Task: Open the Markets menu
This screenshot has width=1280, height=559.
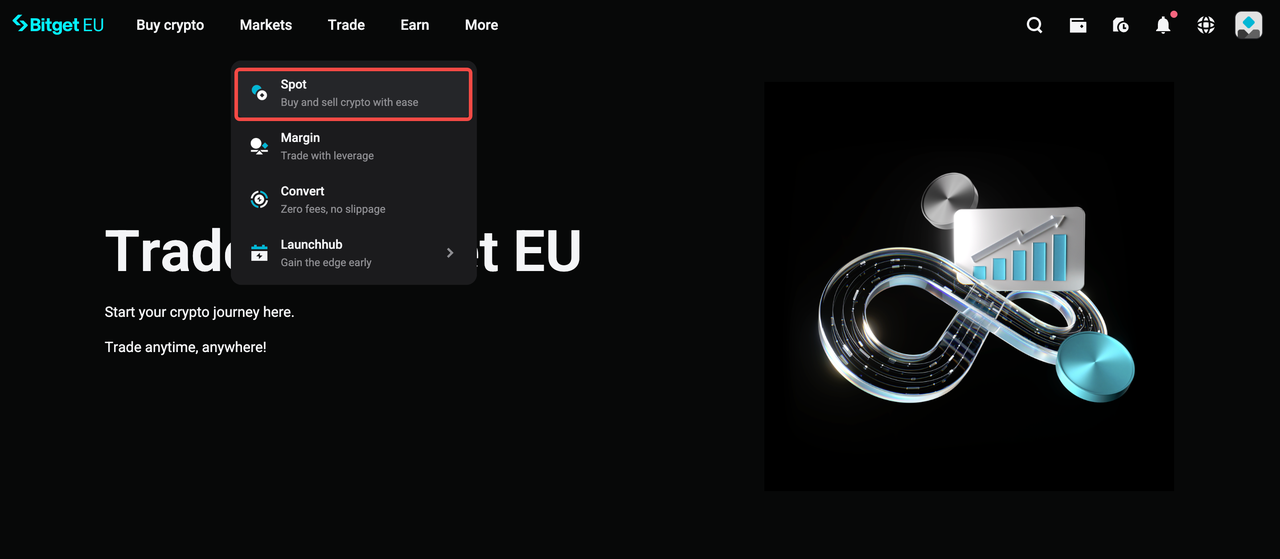Action: tap(266, 25)
